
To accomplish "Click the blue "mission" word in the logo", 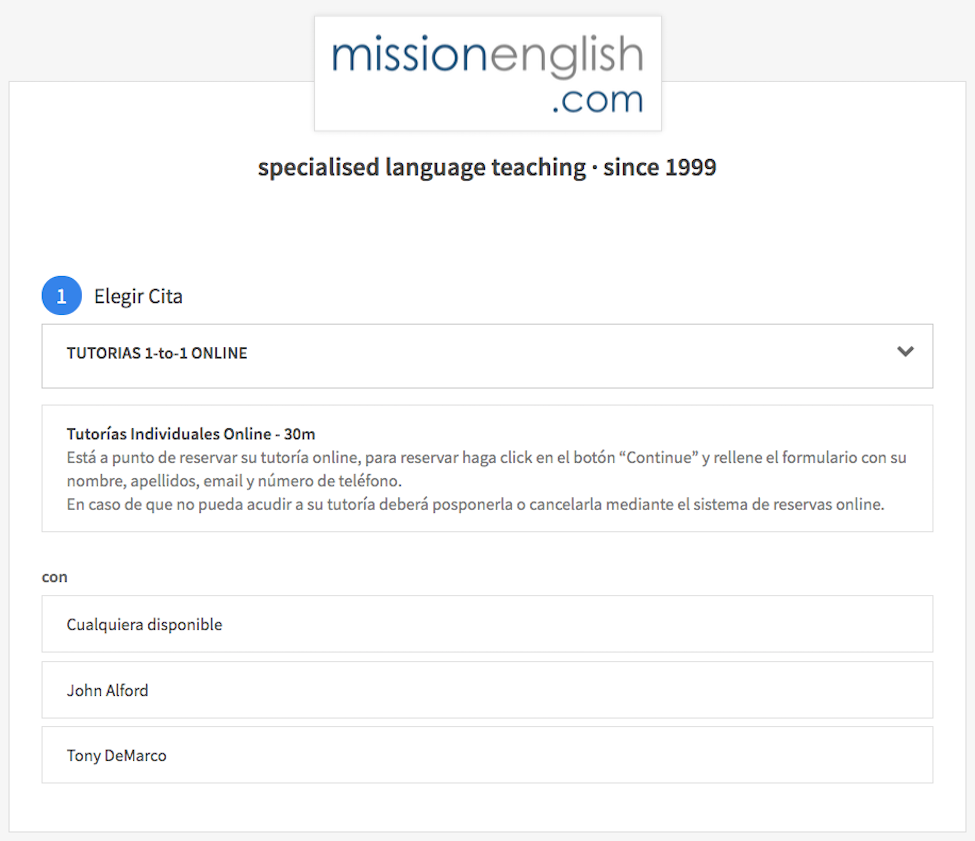I will pos(395,58).
